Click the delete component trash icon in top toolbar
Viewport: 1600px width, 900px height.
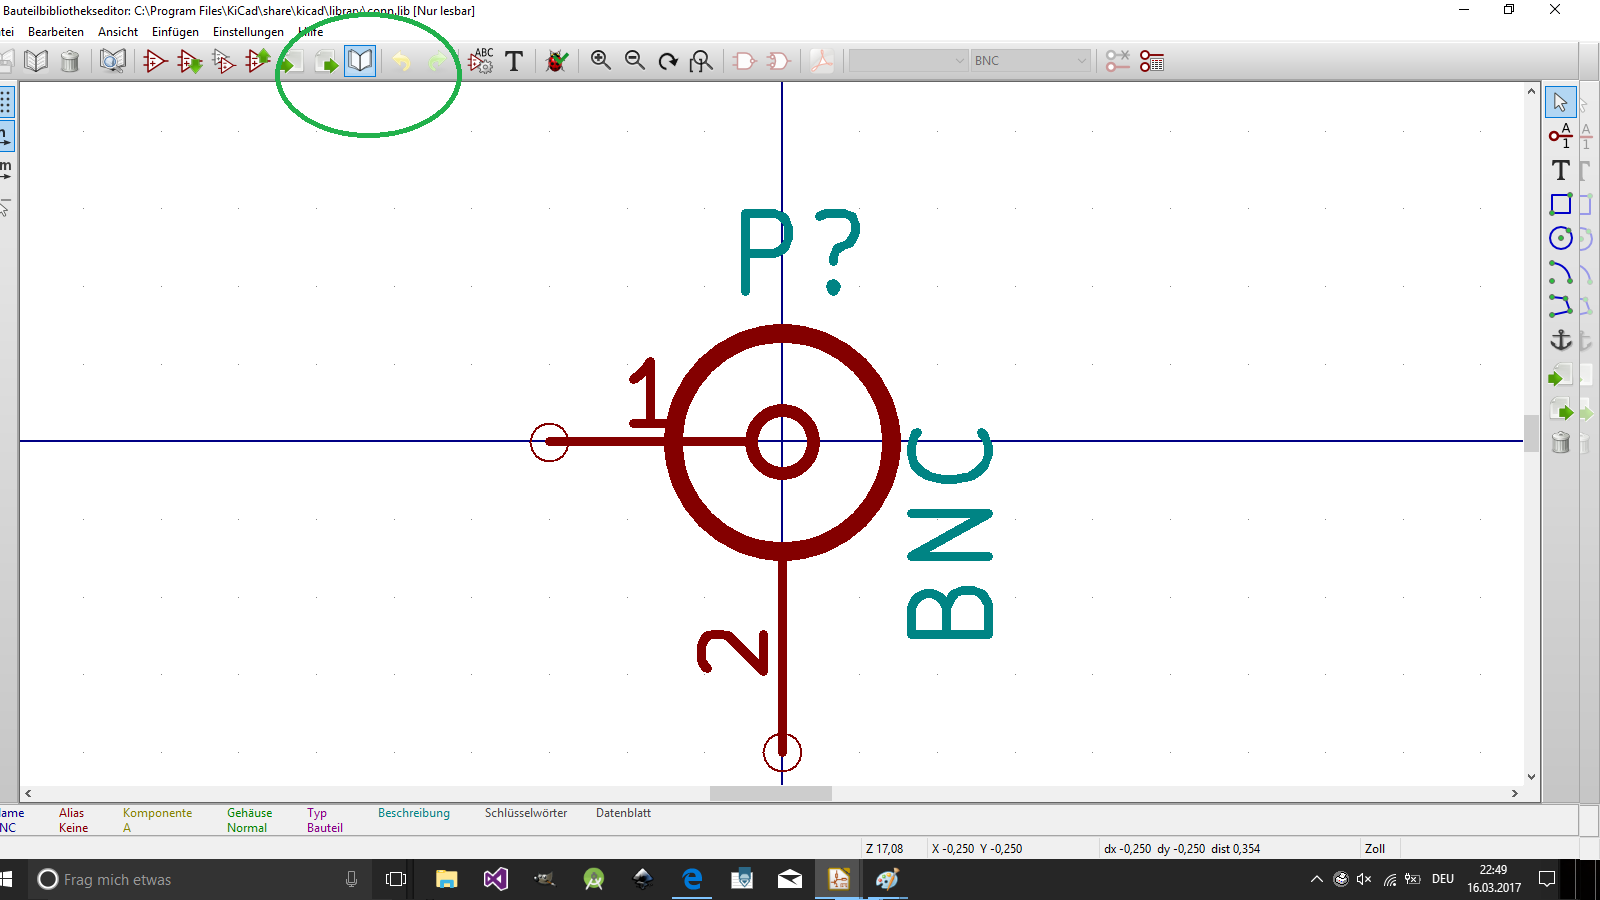click(x=70, y=61)
